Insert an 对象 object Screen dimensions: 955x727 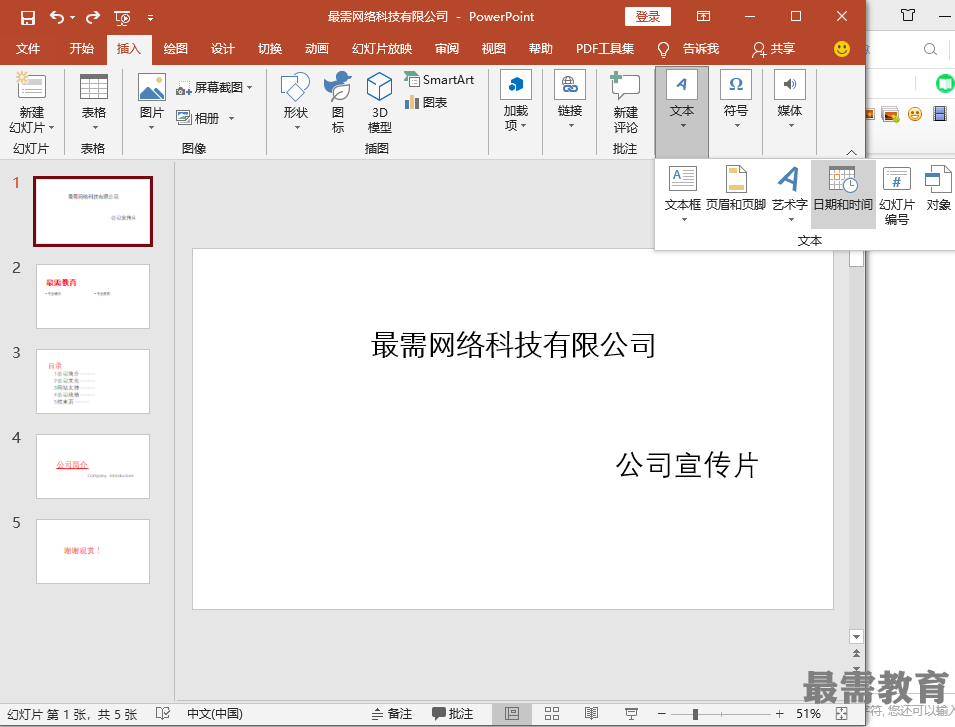pos(938,189)
